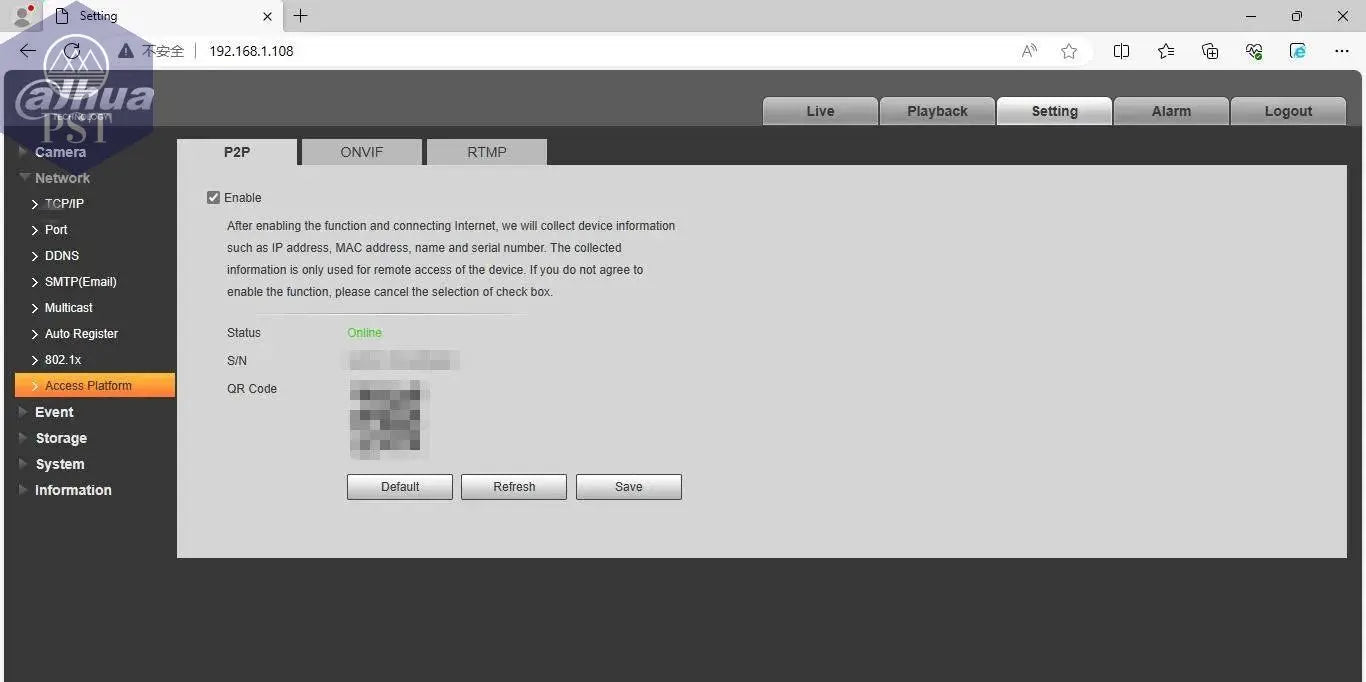1366x682 pixels.
Task: Expand the Camera section in sidebar
Action: [x=60, y=152]
